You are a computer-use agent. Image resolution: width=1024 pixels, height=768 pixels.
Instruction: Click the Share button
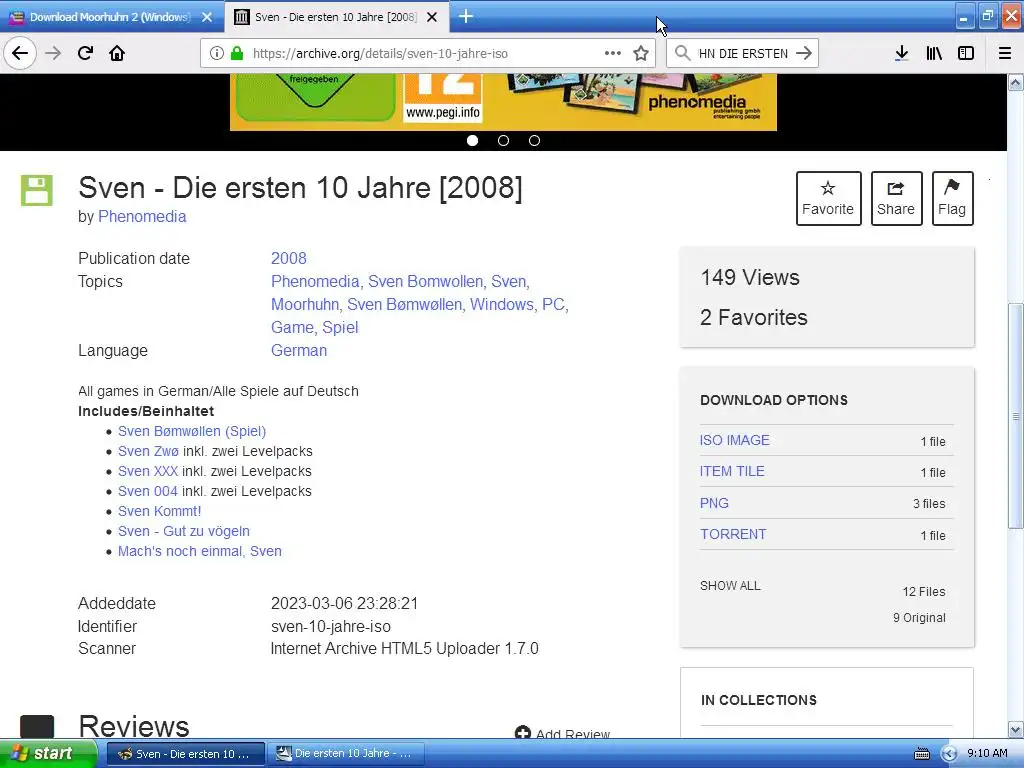[x=896, y=199]
